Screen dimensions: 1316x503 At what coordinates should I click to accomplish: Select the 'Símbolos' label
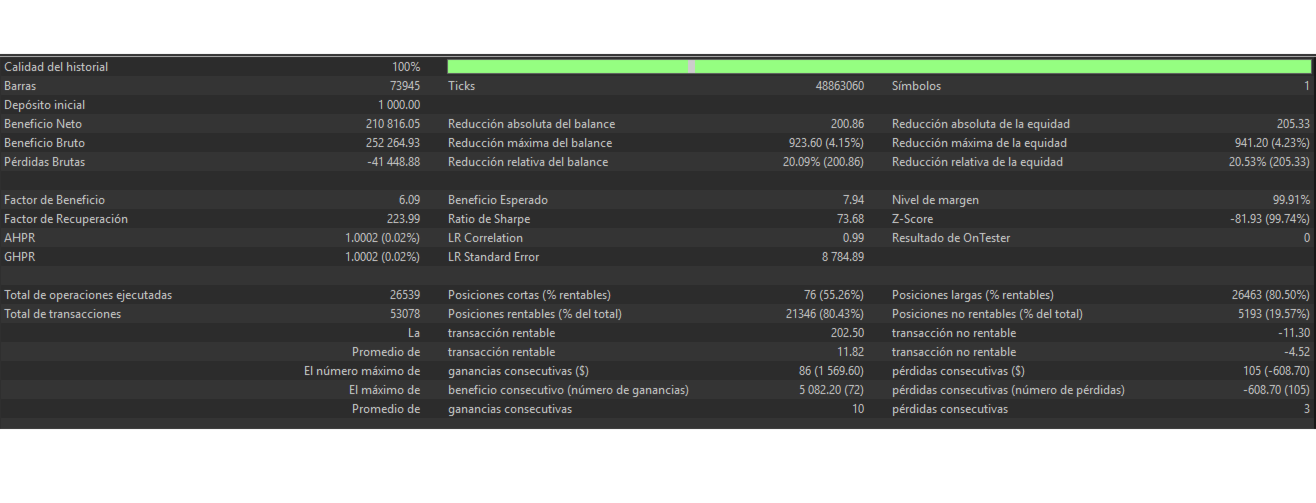coord(916,86)
